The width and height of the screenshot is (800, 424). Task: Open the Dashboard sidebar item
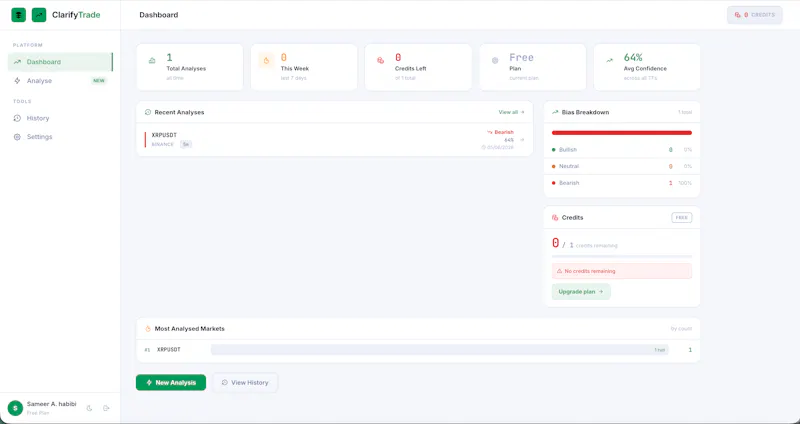(x=60, y=62)
